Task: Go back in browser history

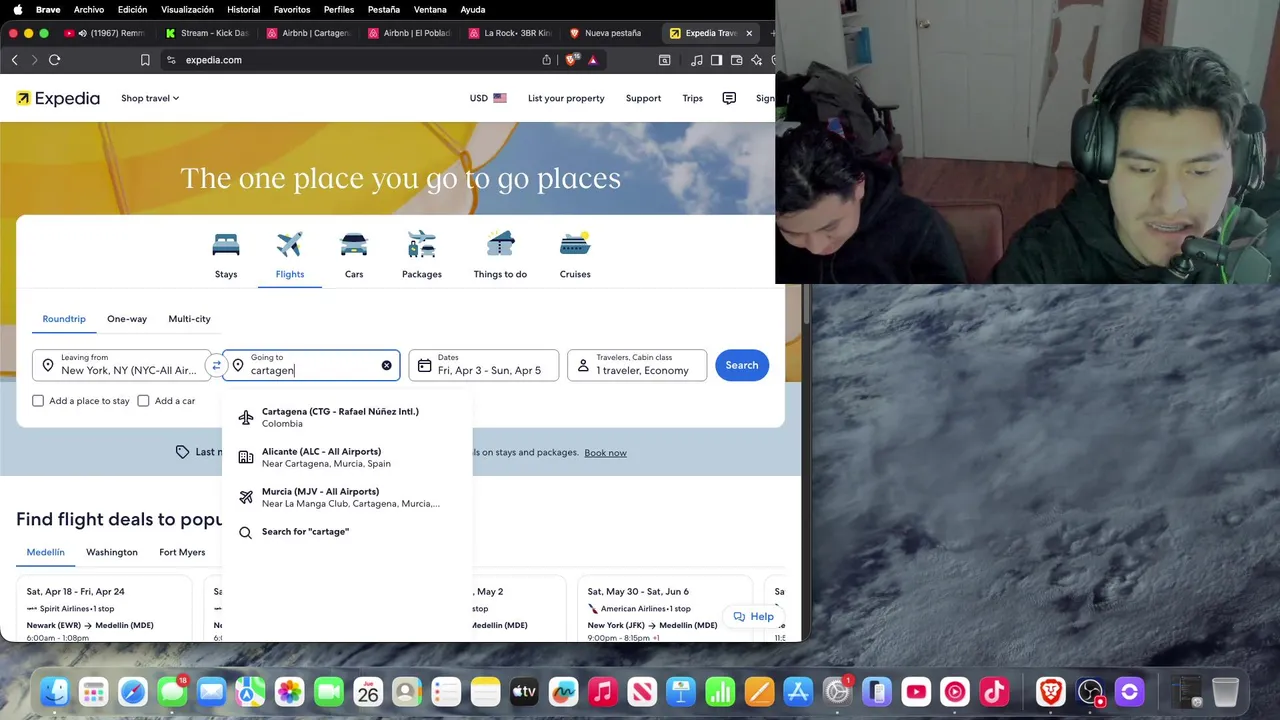Action: [x=15, y=60]
